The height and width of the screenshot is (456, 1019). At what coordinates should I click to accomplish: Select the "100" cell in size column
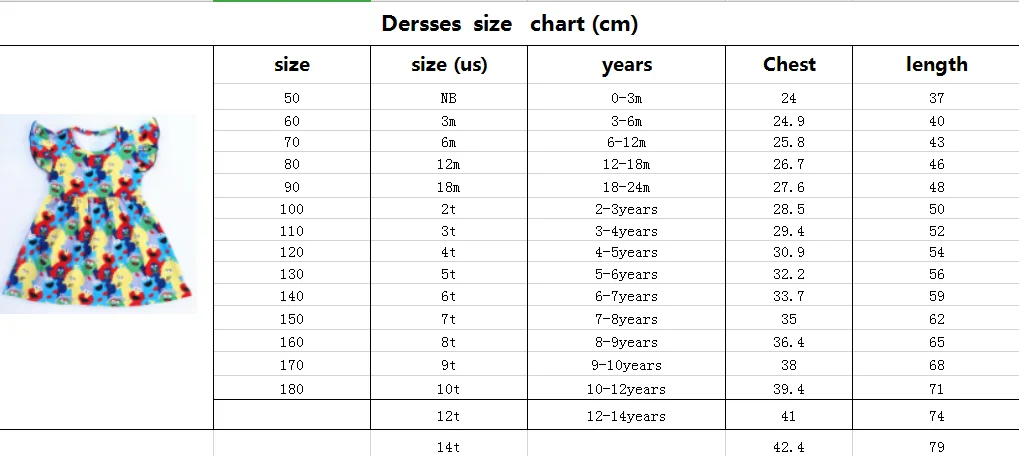[x=291, y=210]
